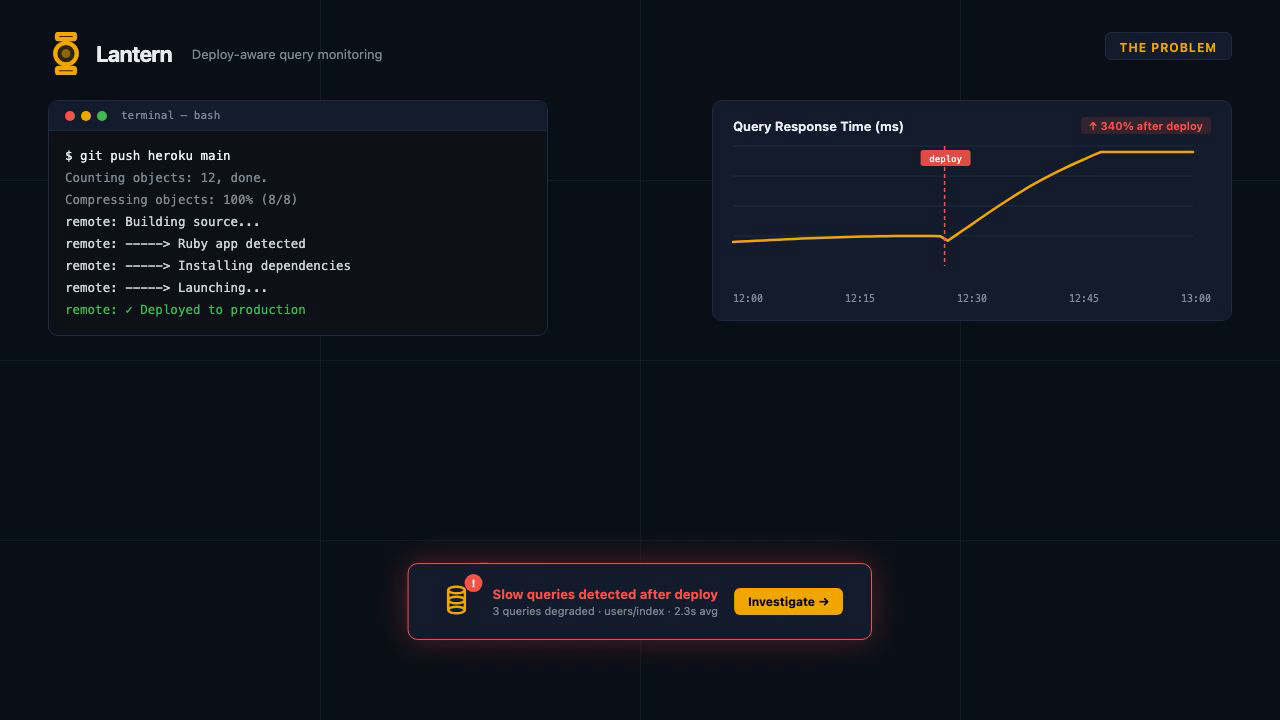Open THE PROBLEM section
Screen dimensions: 1280x720
pos(1168,46)
